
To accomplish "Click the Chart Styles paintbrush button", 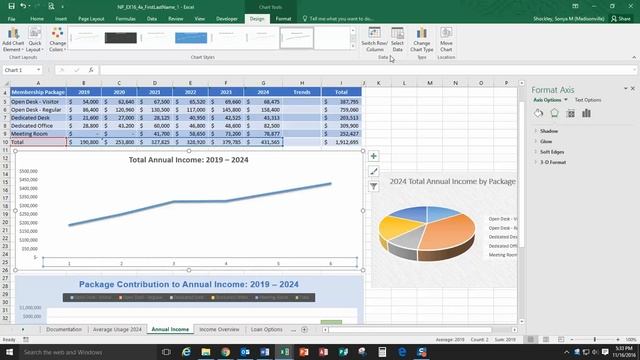I will tap(373, 171).
